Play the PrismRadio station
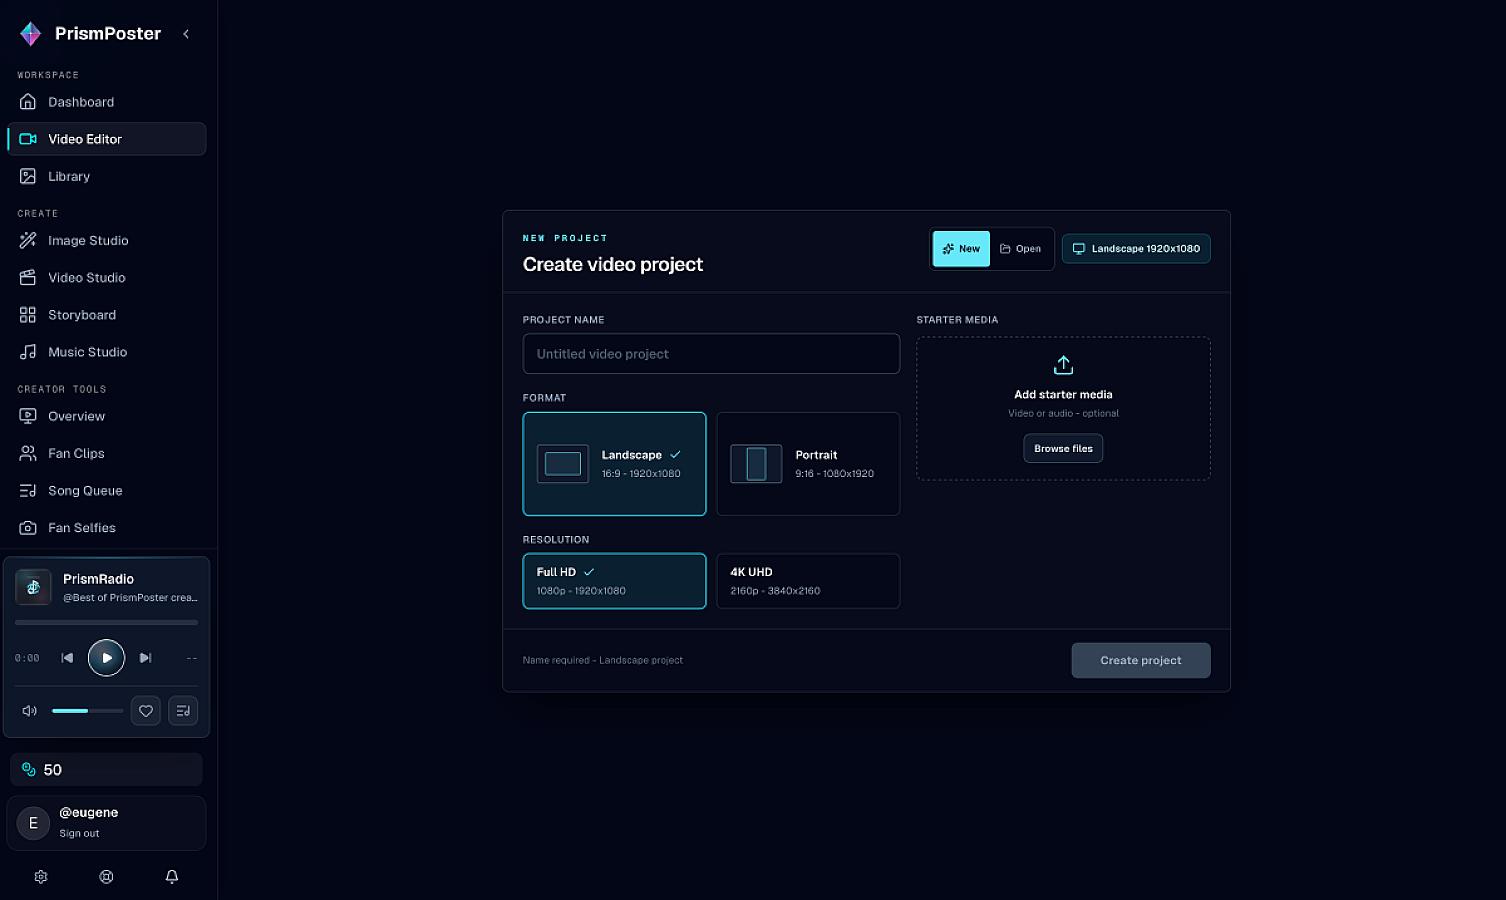Image resolution: width=1506 pixels, height=900 pixels. [107, 658]
